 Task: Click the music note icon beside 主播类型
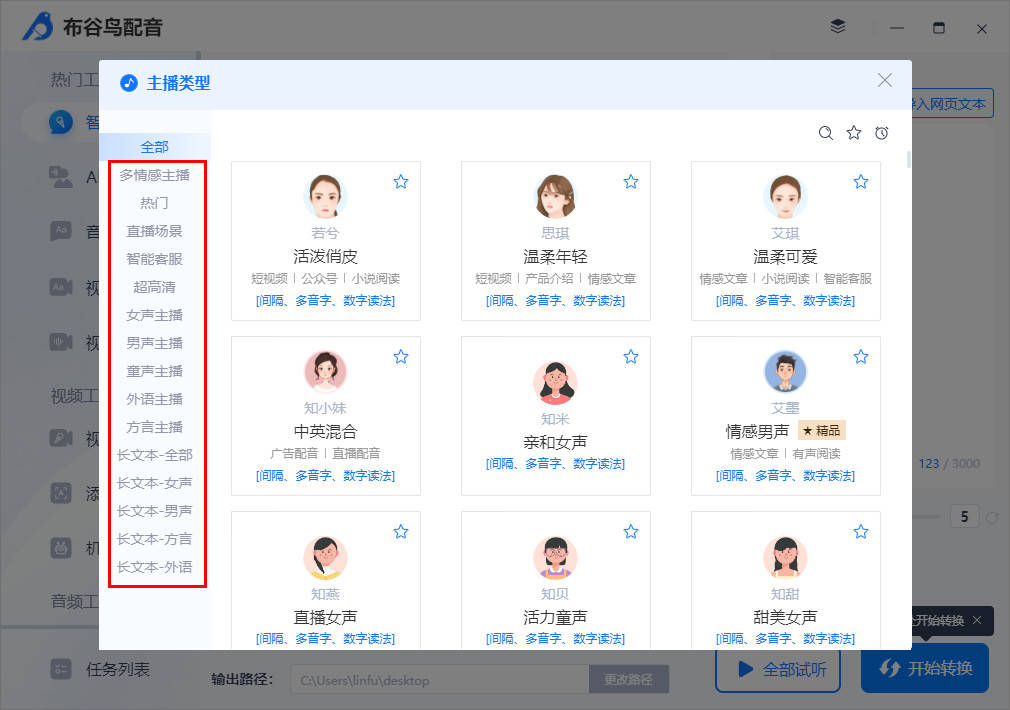[x=127, y=83]
